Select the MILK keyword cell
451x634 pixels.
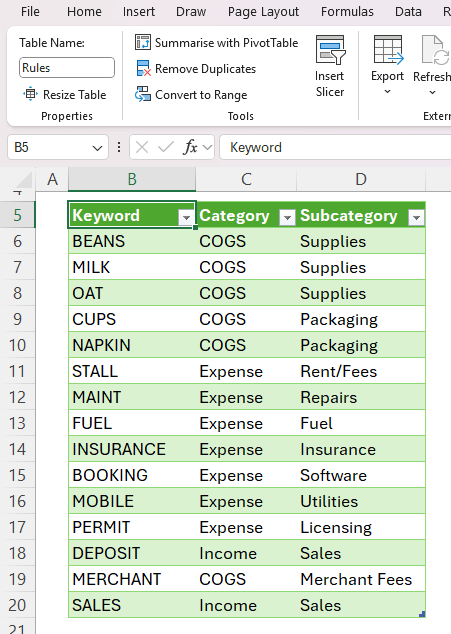coord(132,267)
